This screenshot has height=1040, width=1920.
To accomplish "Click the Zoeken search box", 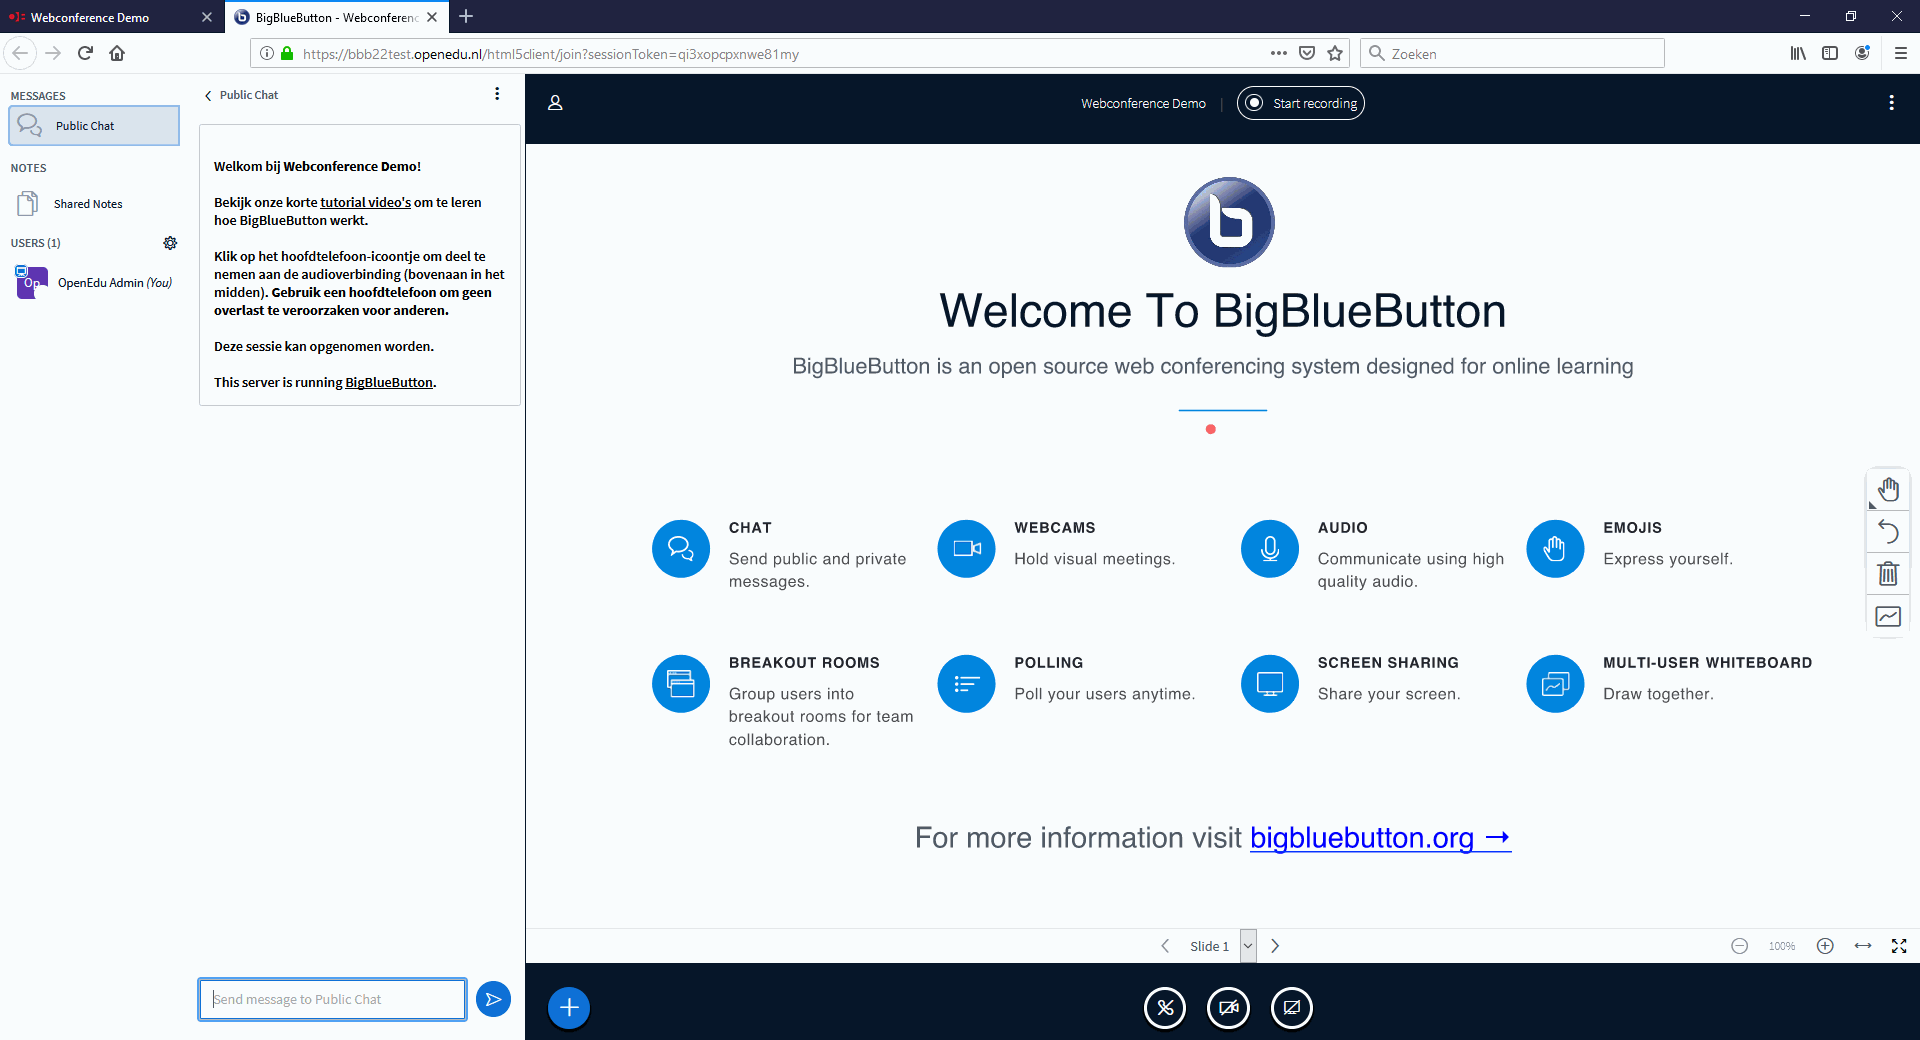I will (x=1512, y=53).
